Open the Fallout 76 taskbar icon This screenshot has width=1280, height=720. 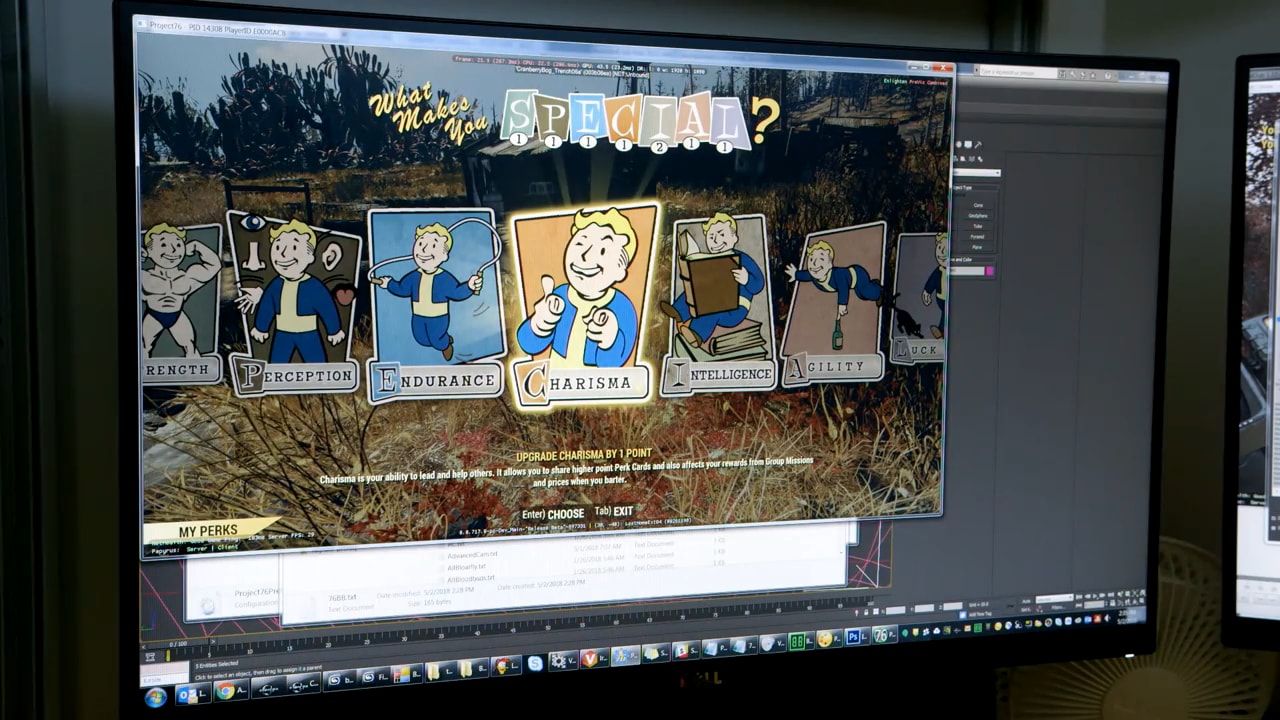click(x=885, y=634)
